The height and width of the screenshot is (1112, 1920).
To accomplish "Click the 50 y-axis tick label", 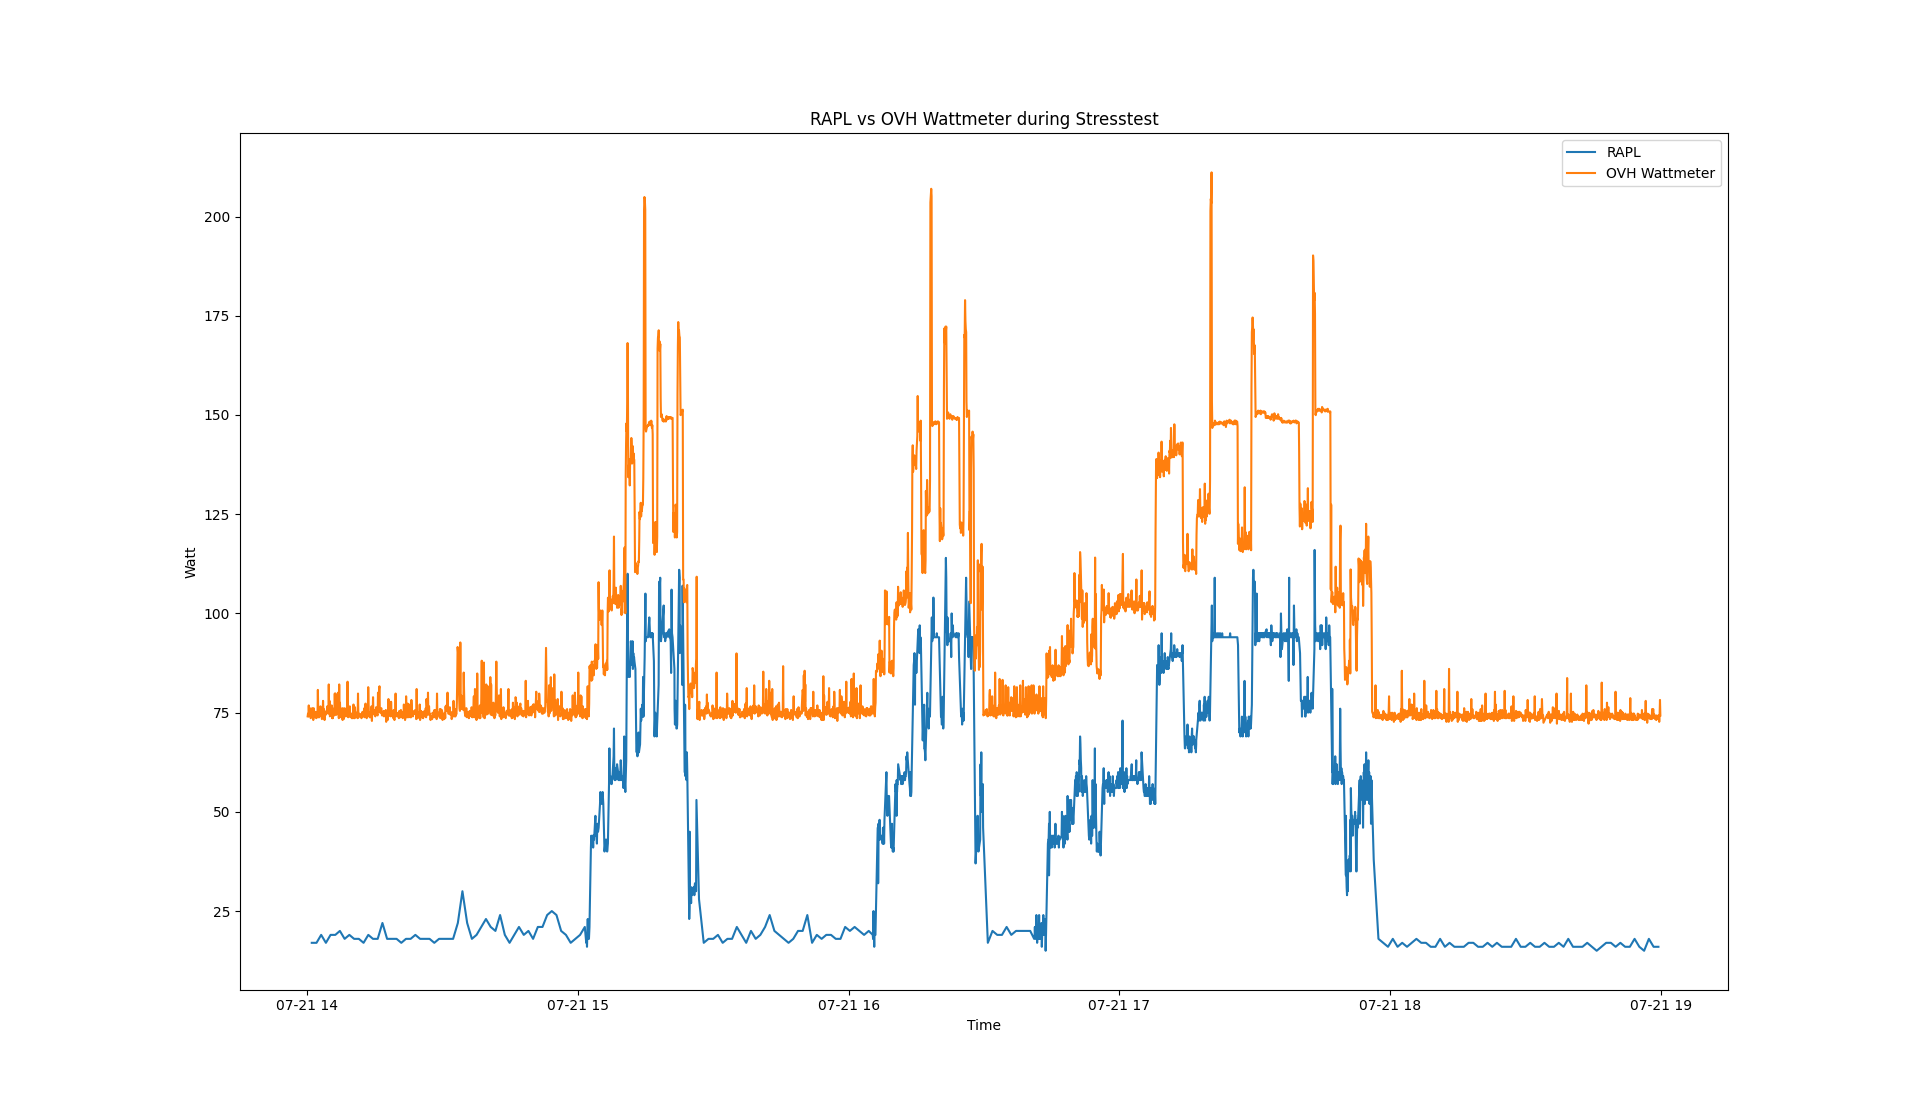I will [220, 812].
